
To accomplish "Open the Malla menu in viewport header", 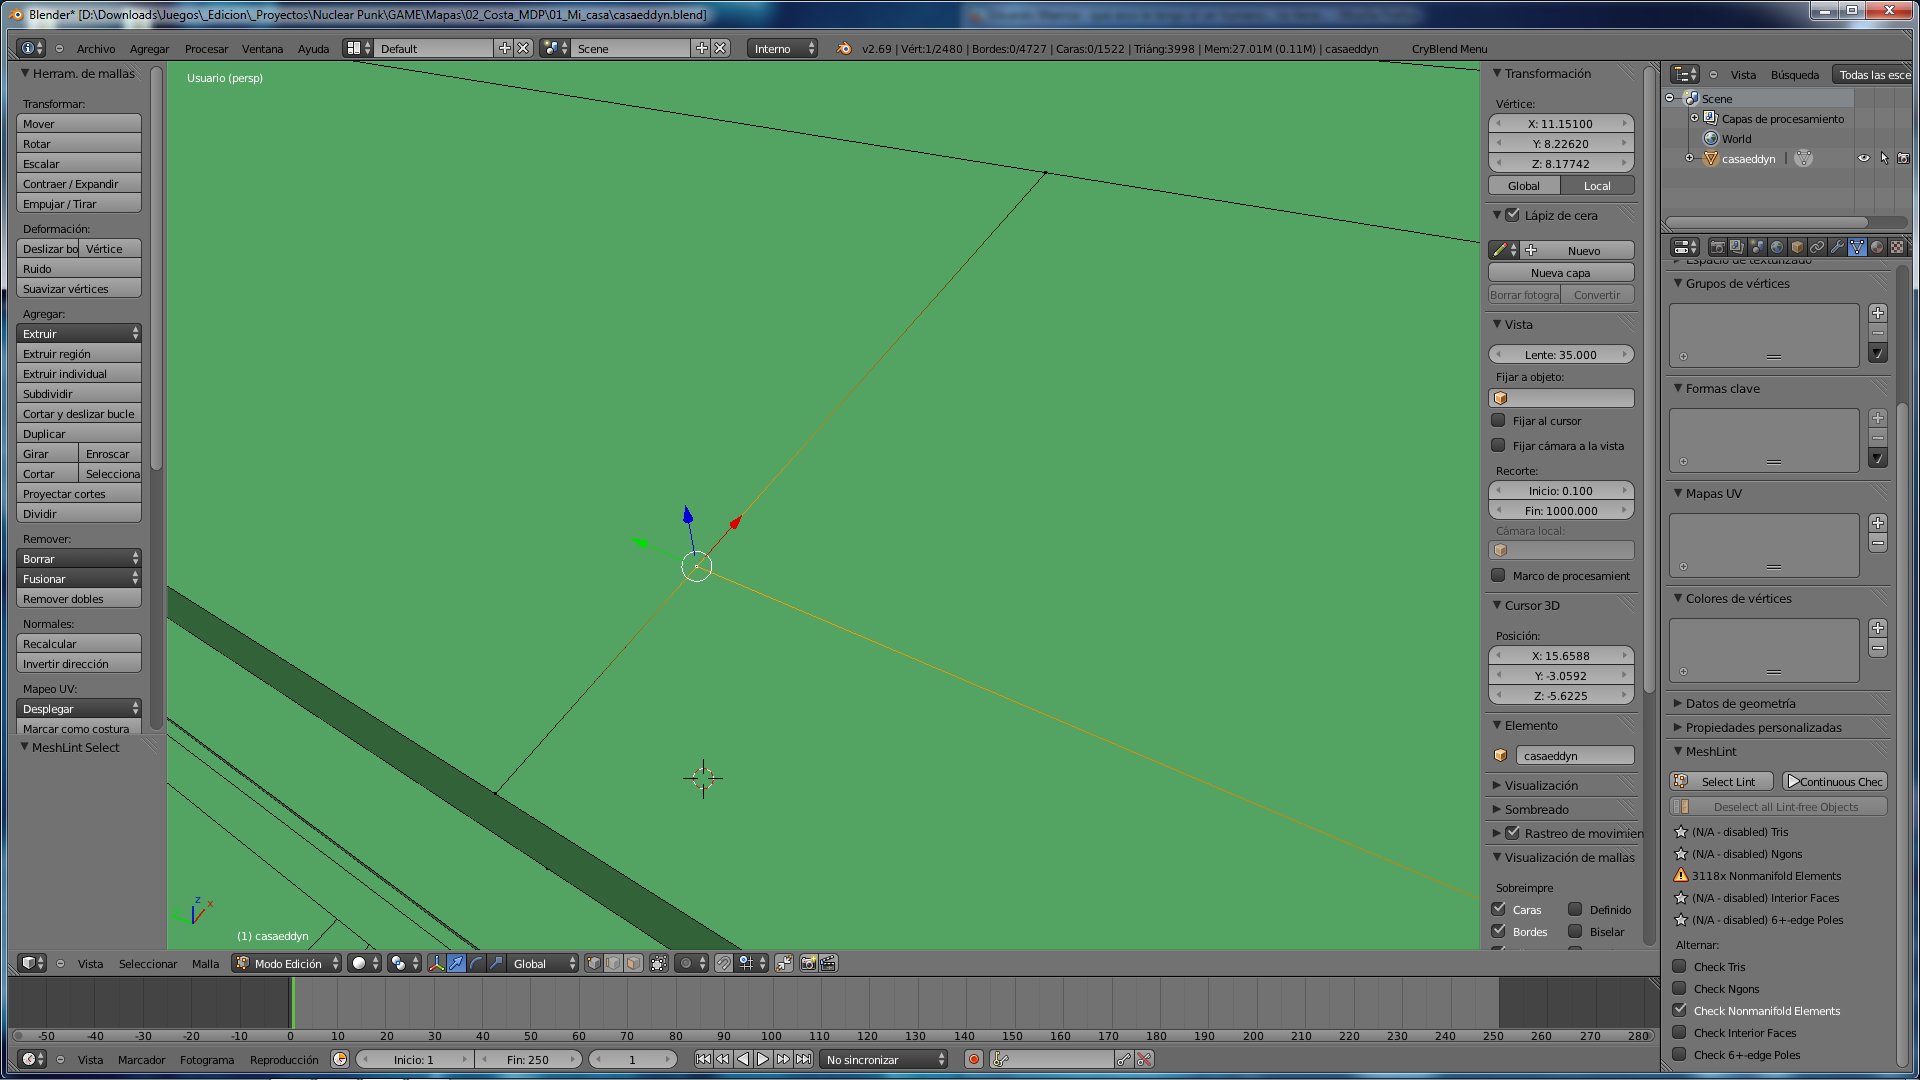I will [205, 964].
